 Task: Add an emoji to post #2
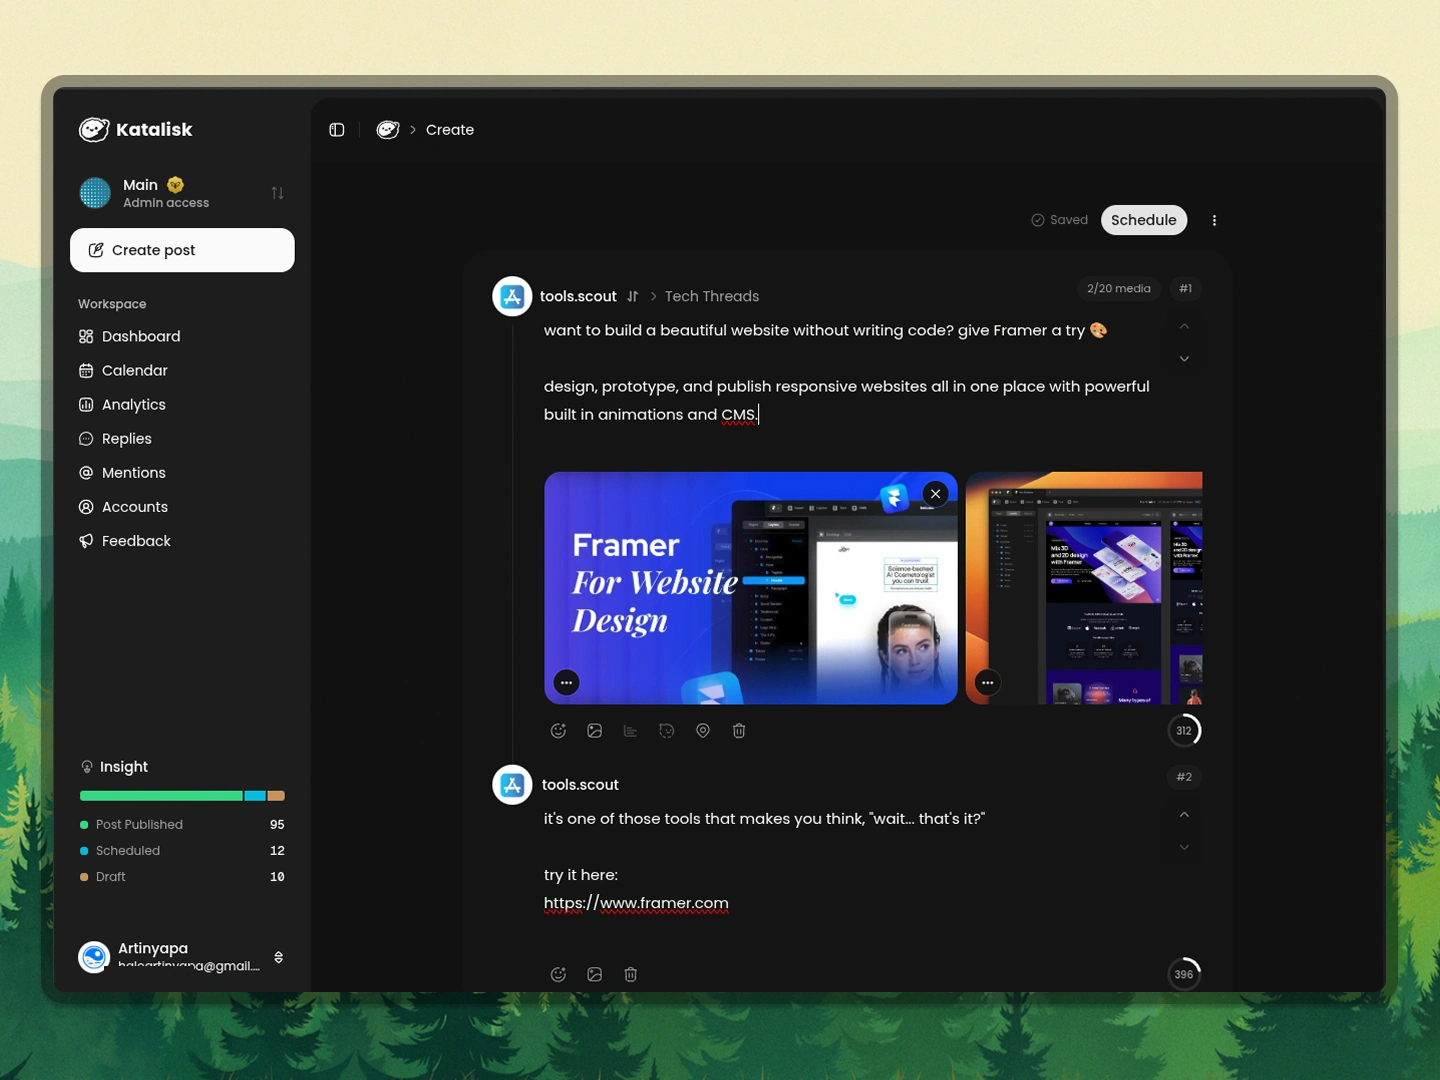[x=558, y=975]
